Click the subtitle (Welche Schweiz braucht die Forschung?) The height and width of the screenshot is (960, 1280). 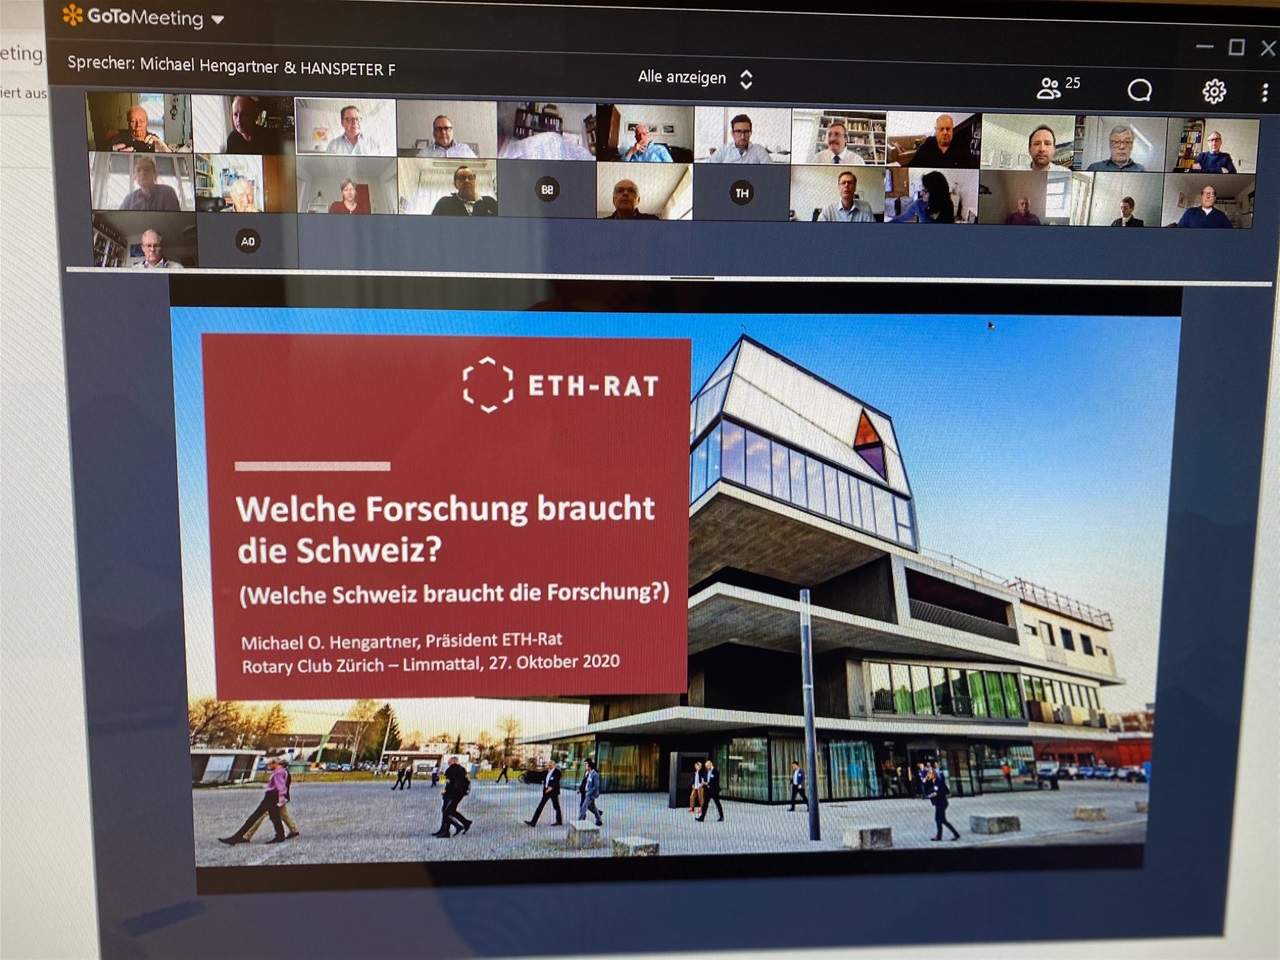pyautogui.click(x=454, y=593)
